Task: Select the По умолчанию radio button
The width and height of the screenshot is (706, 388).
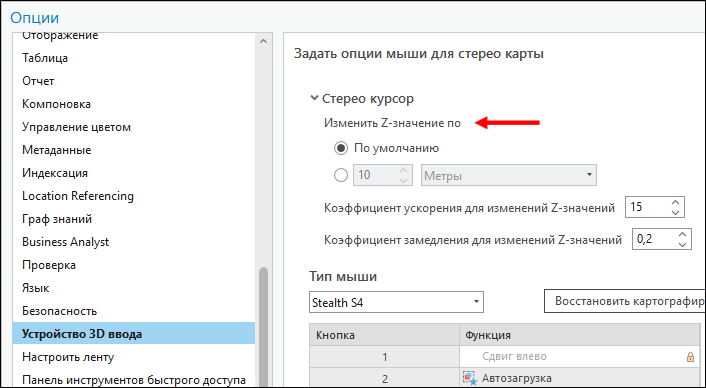Action: (341, 148)
